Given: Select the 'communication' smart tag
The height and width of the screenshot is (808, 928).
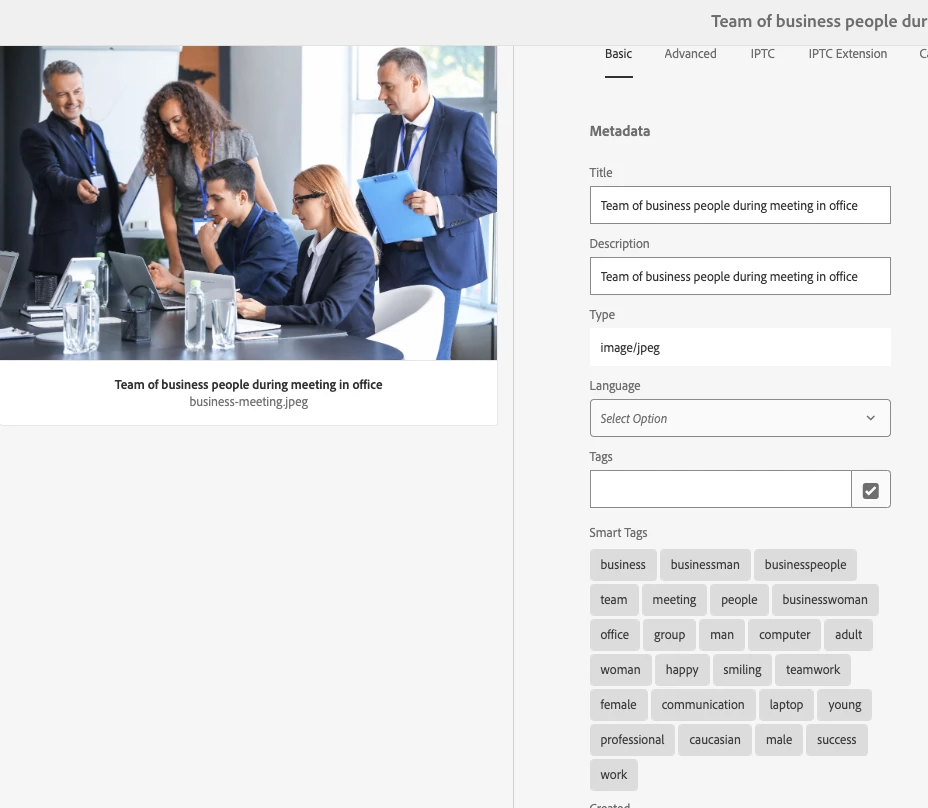Looking at the screenshot, I should (x=703, y=704).
